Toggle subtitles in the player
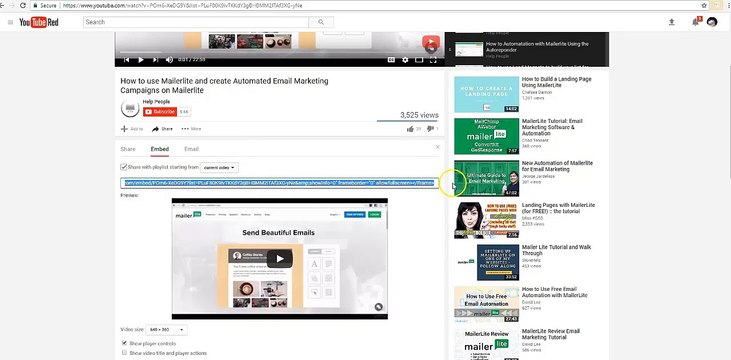731x360 pixels. [x=392, y=60]
